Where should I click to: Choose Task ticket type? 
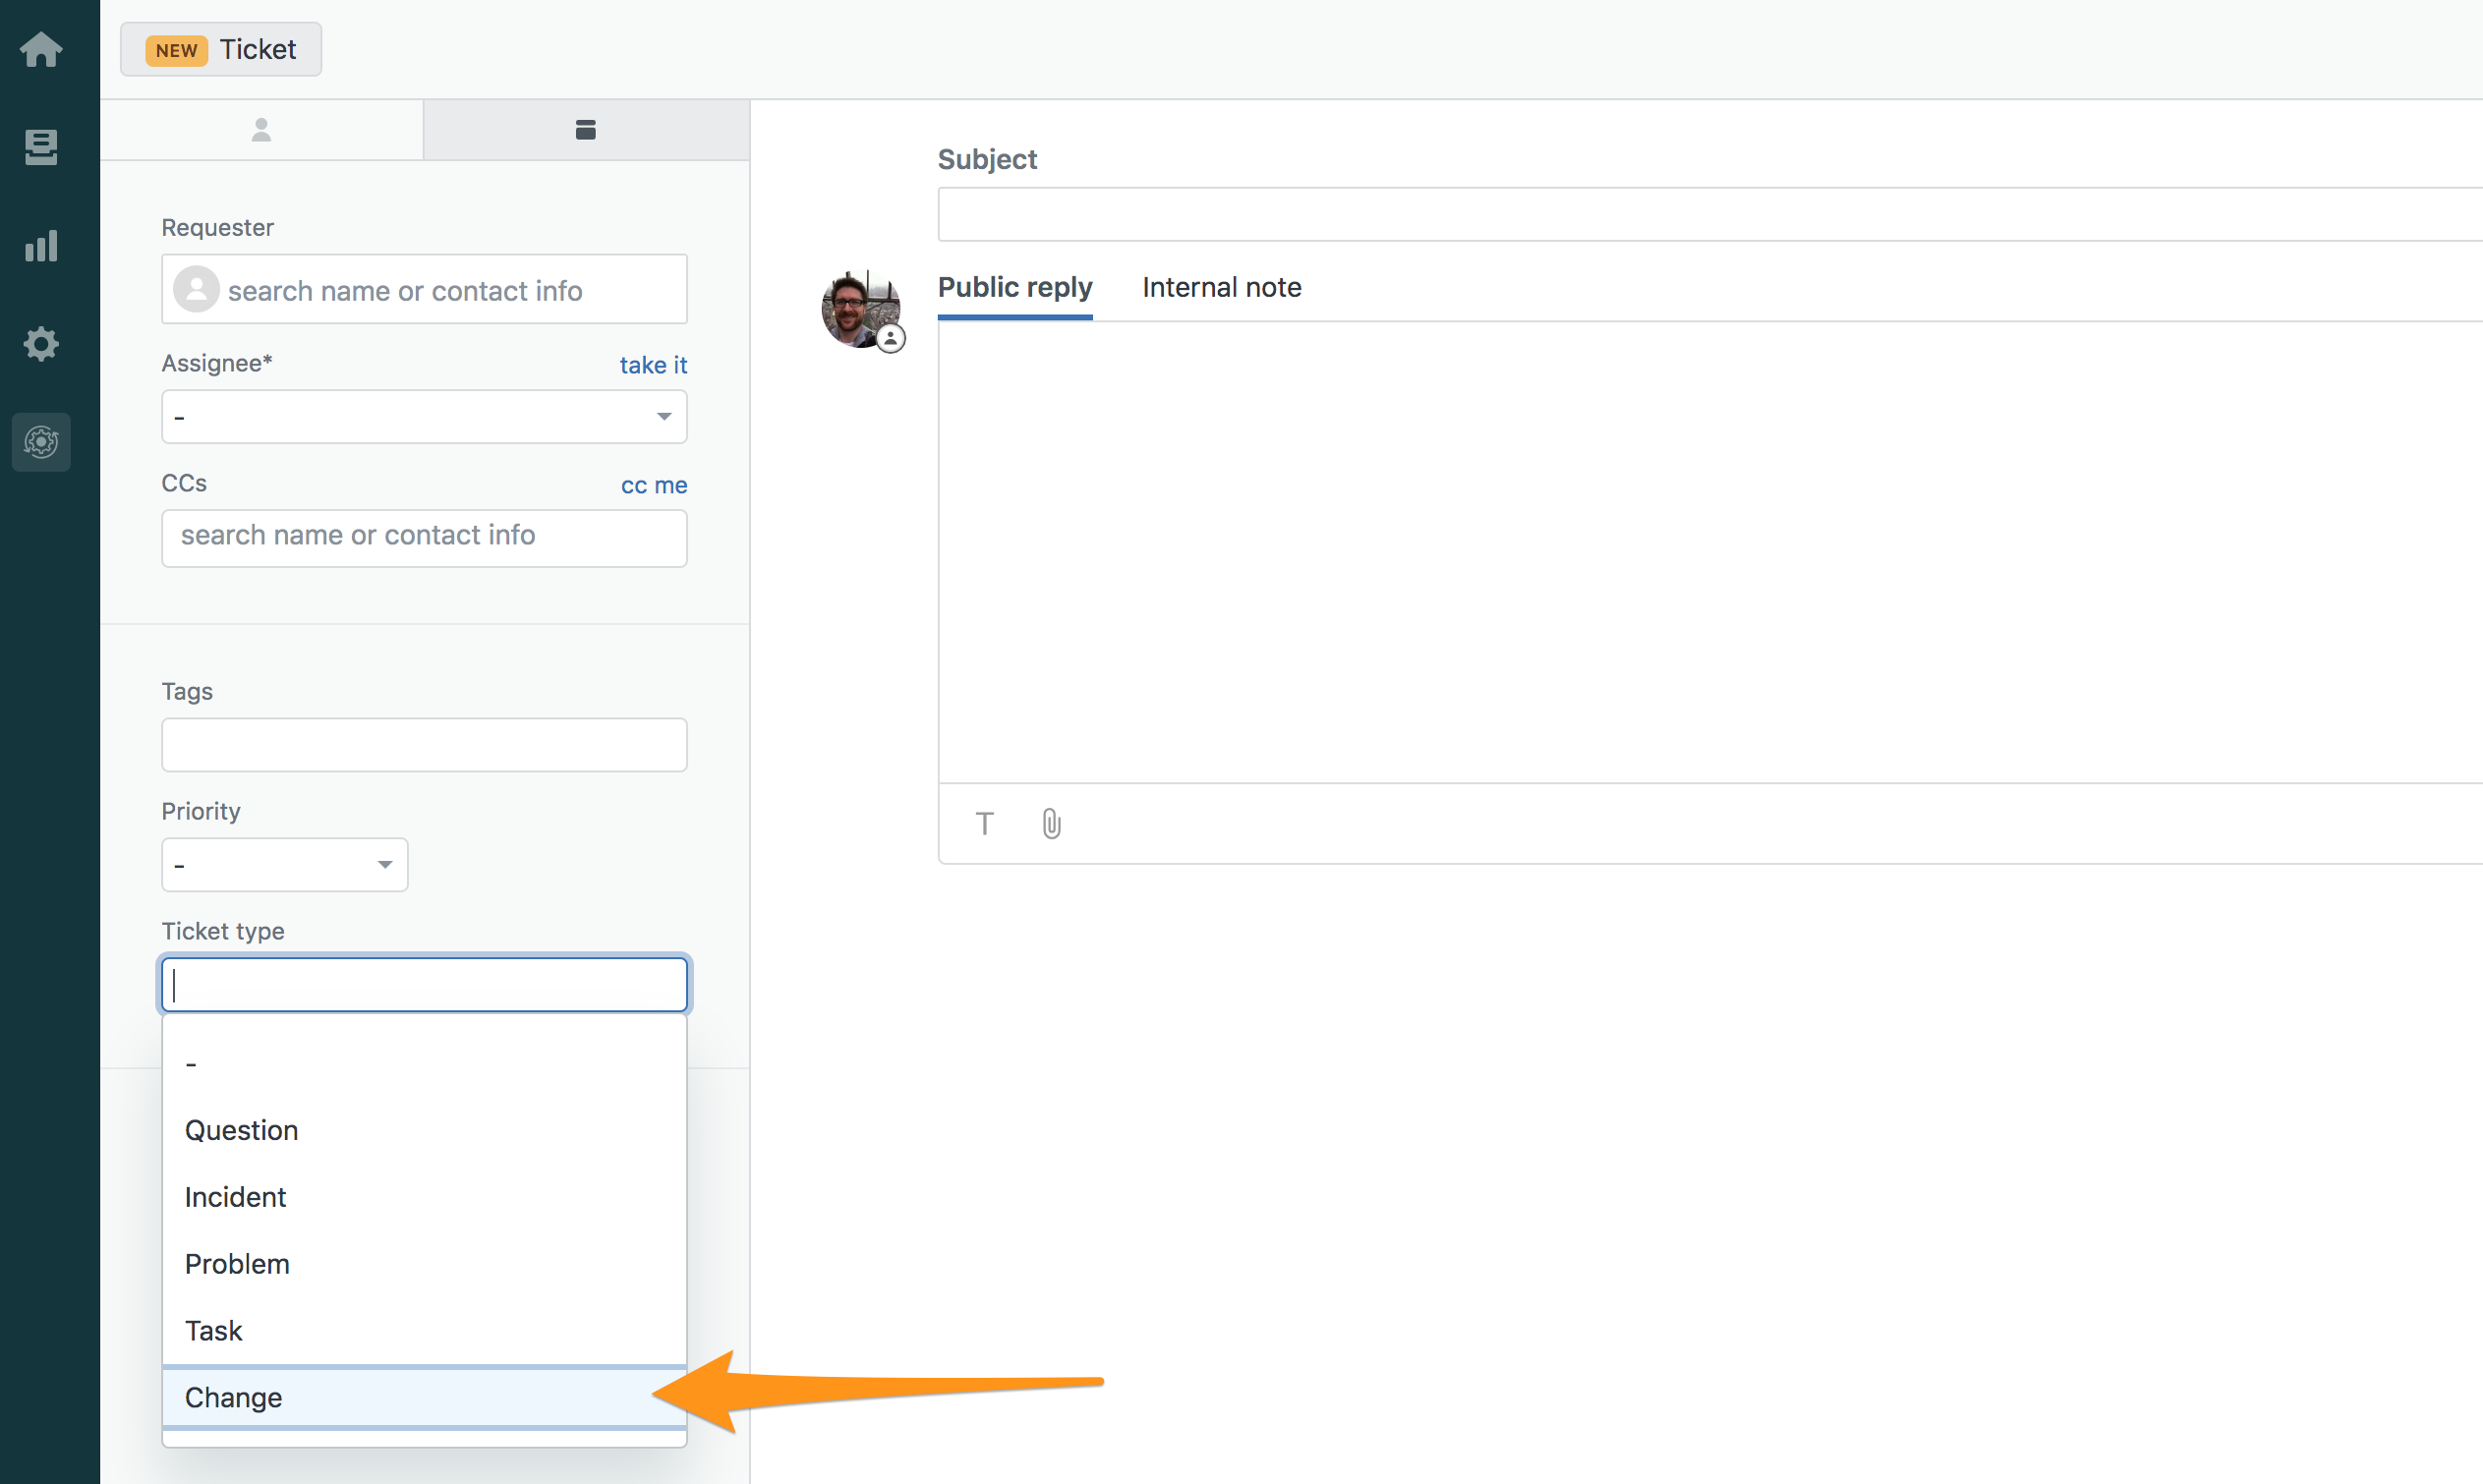(x=424, y=1331)
